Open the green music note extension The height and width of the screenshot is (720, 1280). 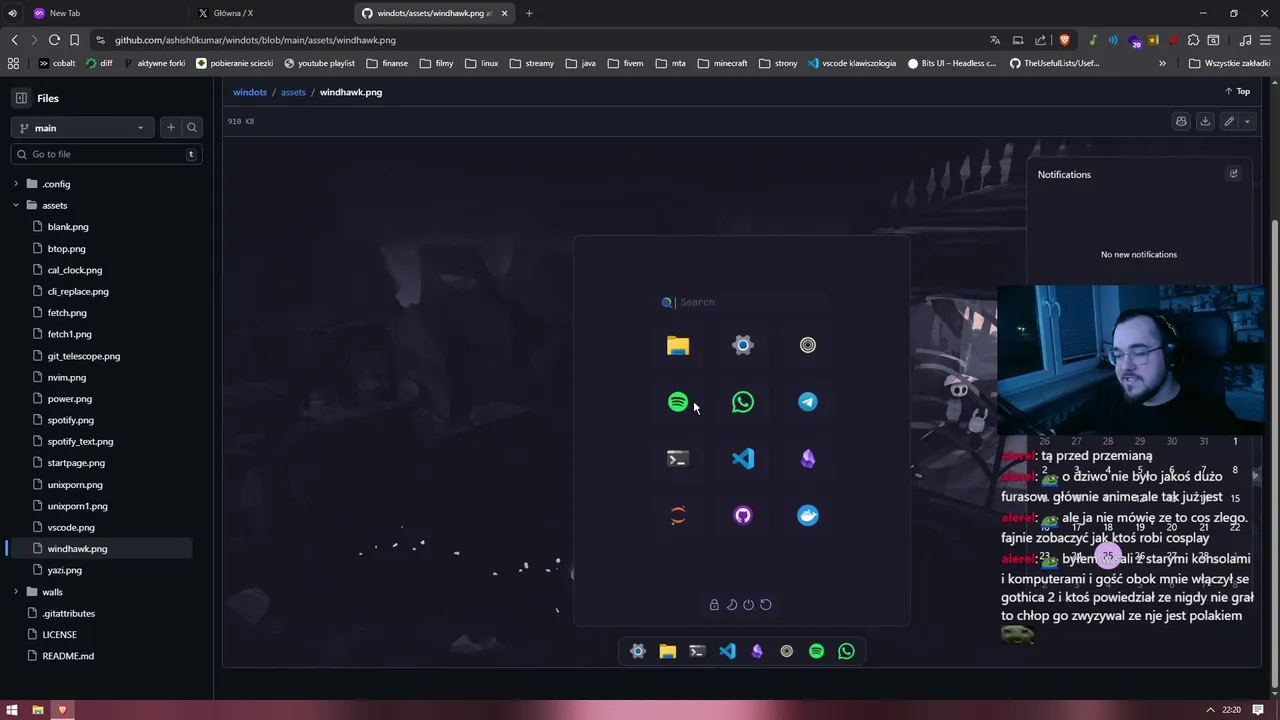click(1094, 40)
